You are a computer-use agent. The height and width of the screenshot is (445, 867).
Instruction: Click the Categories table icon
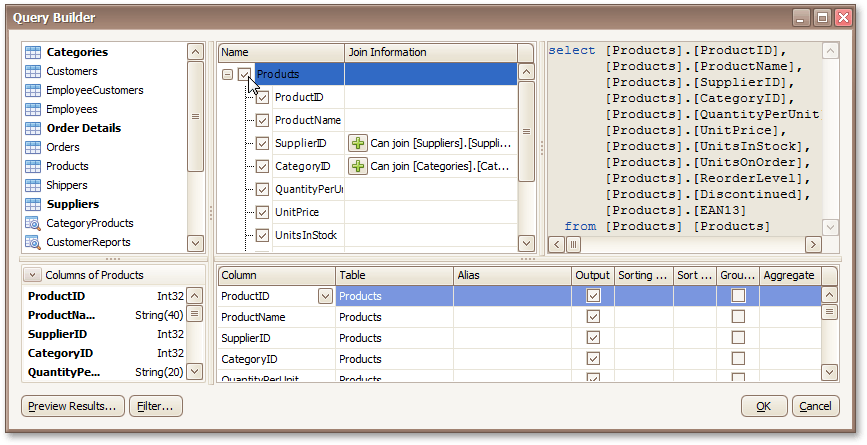tap(32, 52)
